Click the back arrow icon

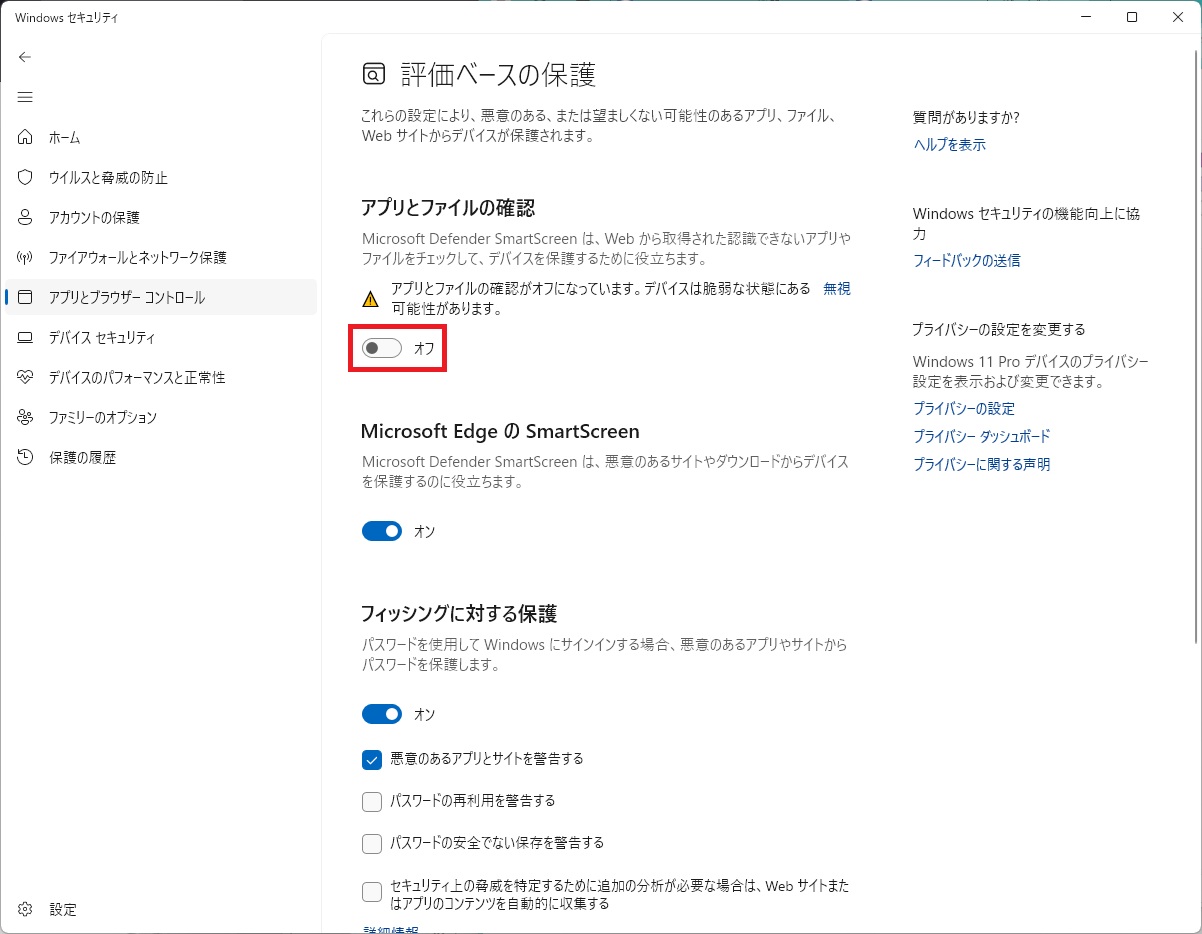click(x=25, y=57)
